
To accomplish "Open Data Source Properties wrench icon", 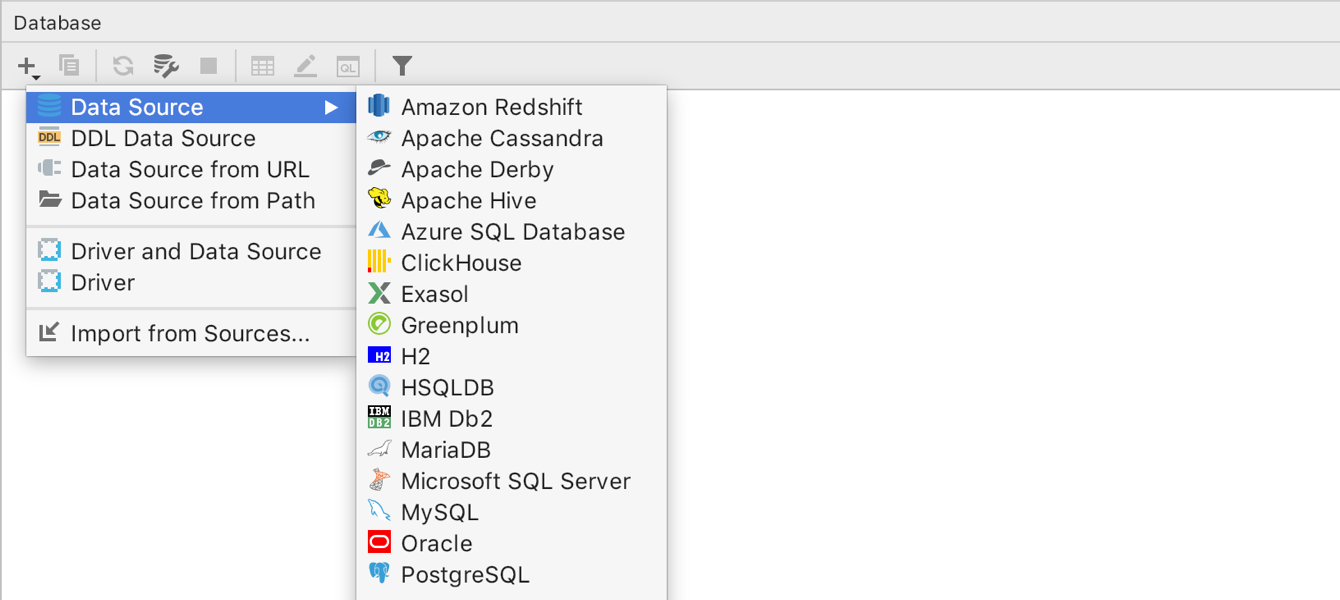I will (x=165, y=65).
